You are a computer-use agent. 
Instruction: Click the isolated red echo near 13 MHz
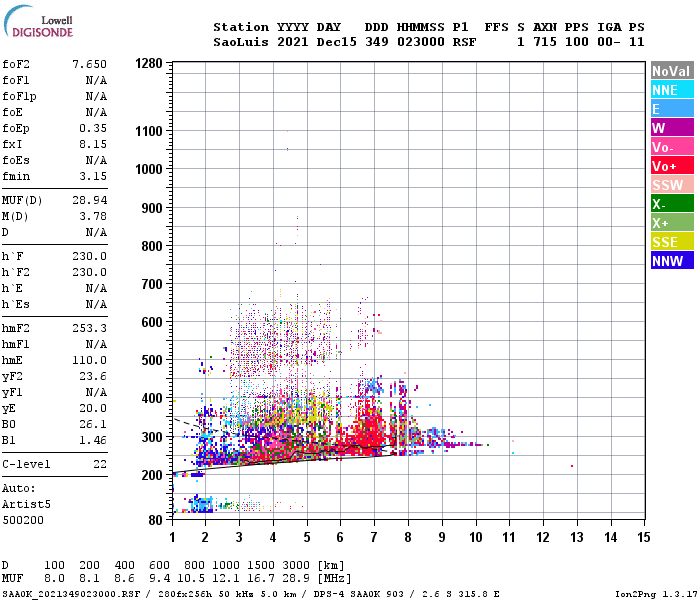(x=572, y=466)
